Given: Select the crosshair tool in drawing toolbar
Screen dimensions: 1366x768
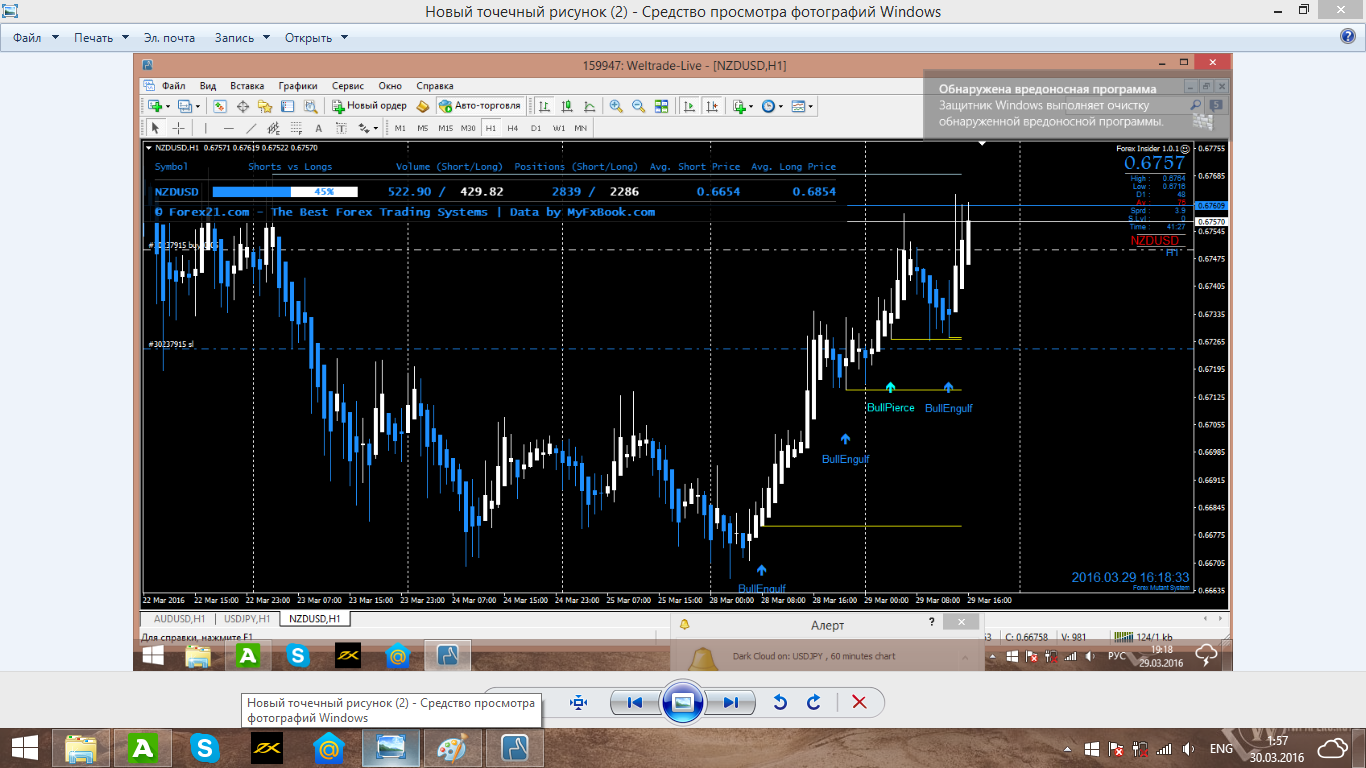Looking at the screenshot, I should [178, 128].
